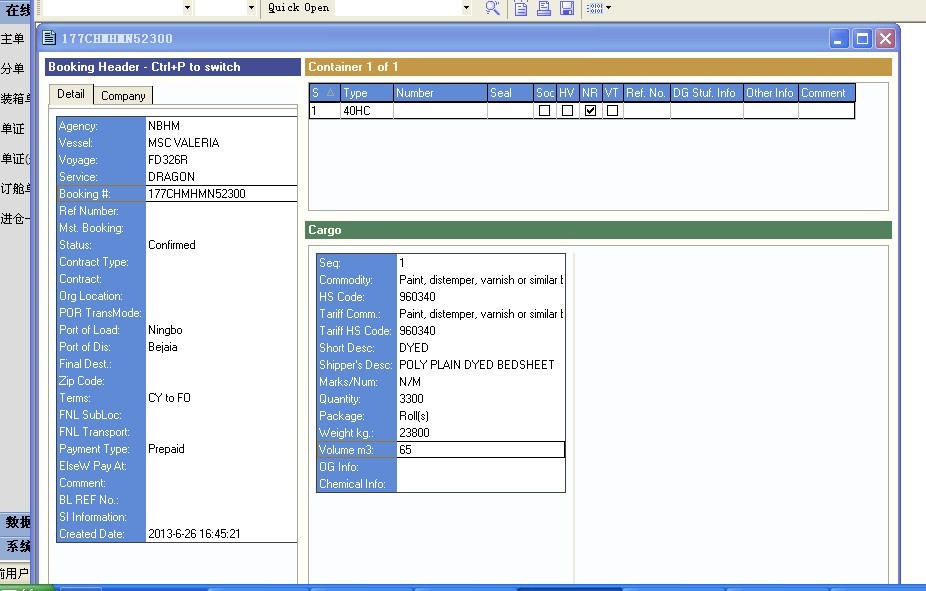Click the document icon in booking window title
The image size is (926, 591).
(49, 38)
